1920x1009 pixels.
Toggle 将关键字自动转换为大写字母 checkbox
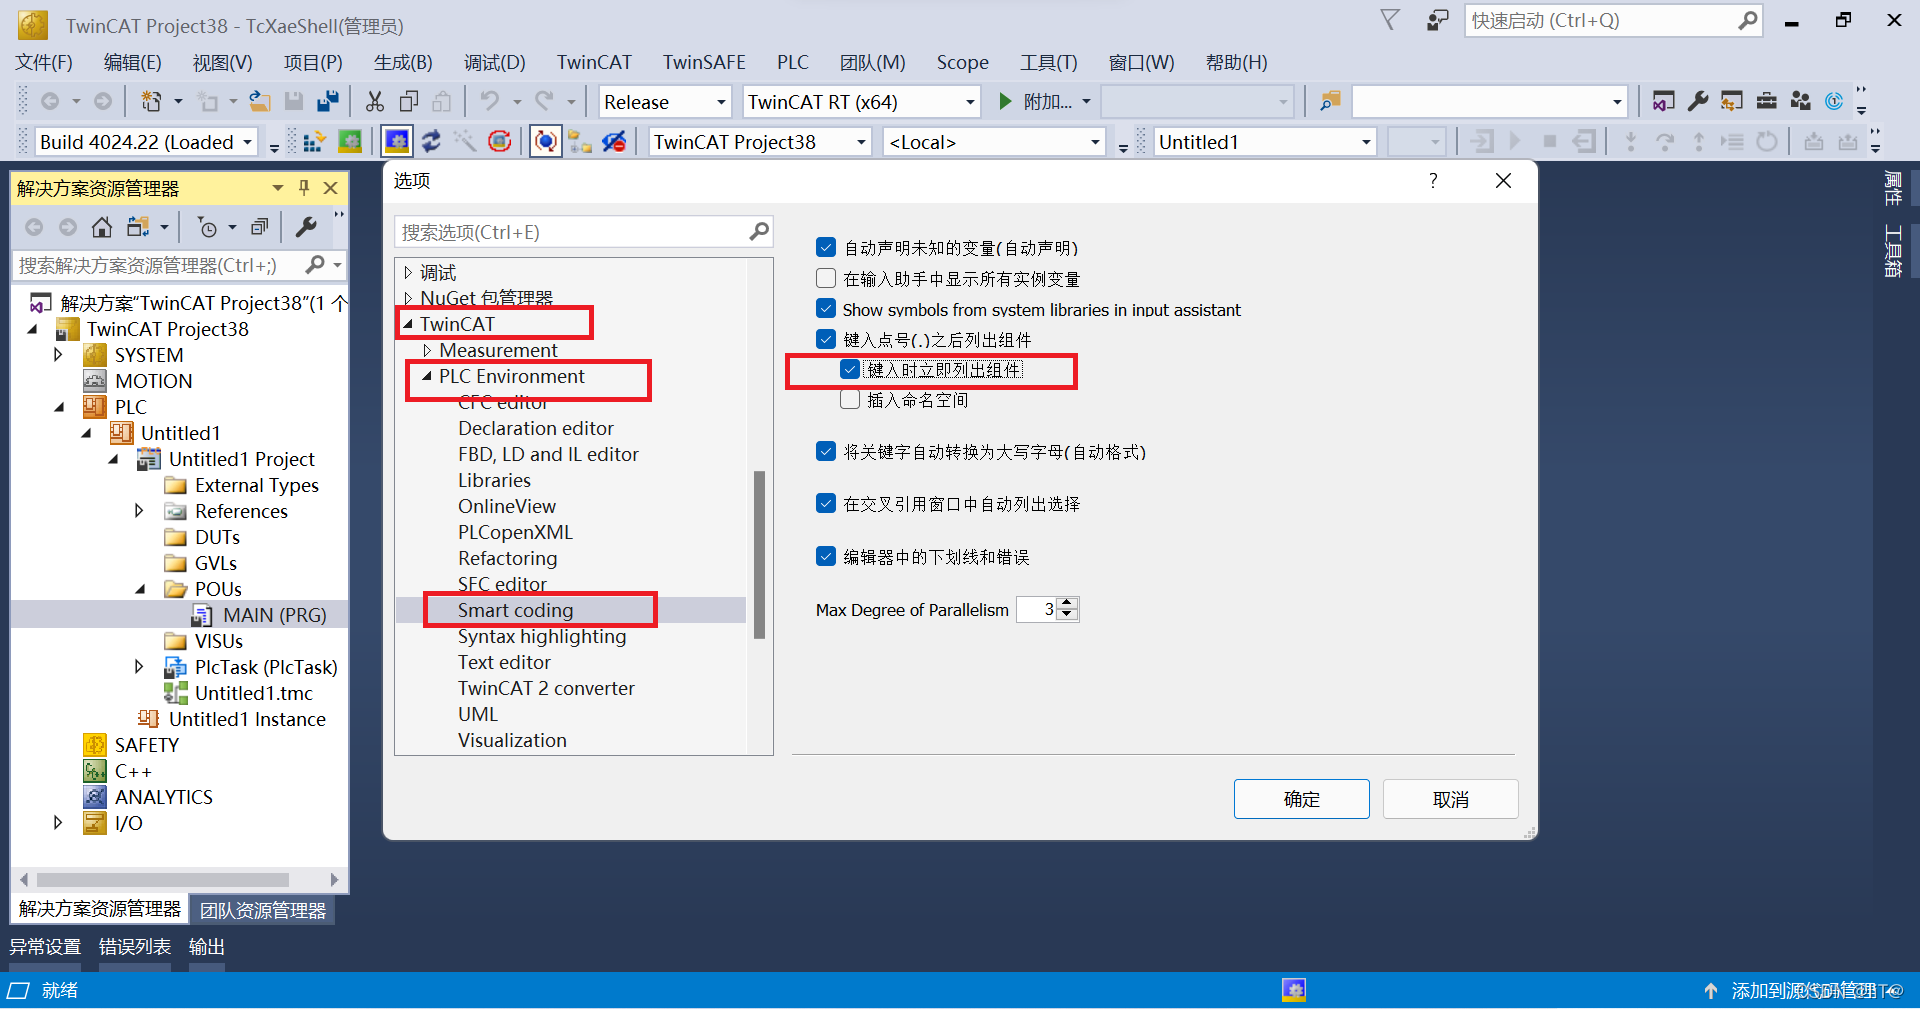pos(826,451)
